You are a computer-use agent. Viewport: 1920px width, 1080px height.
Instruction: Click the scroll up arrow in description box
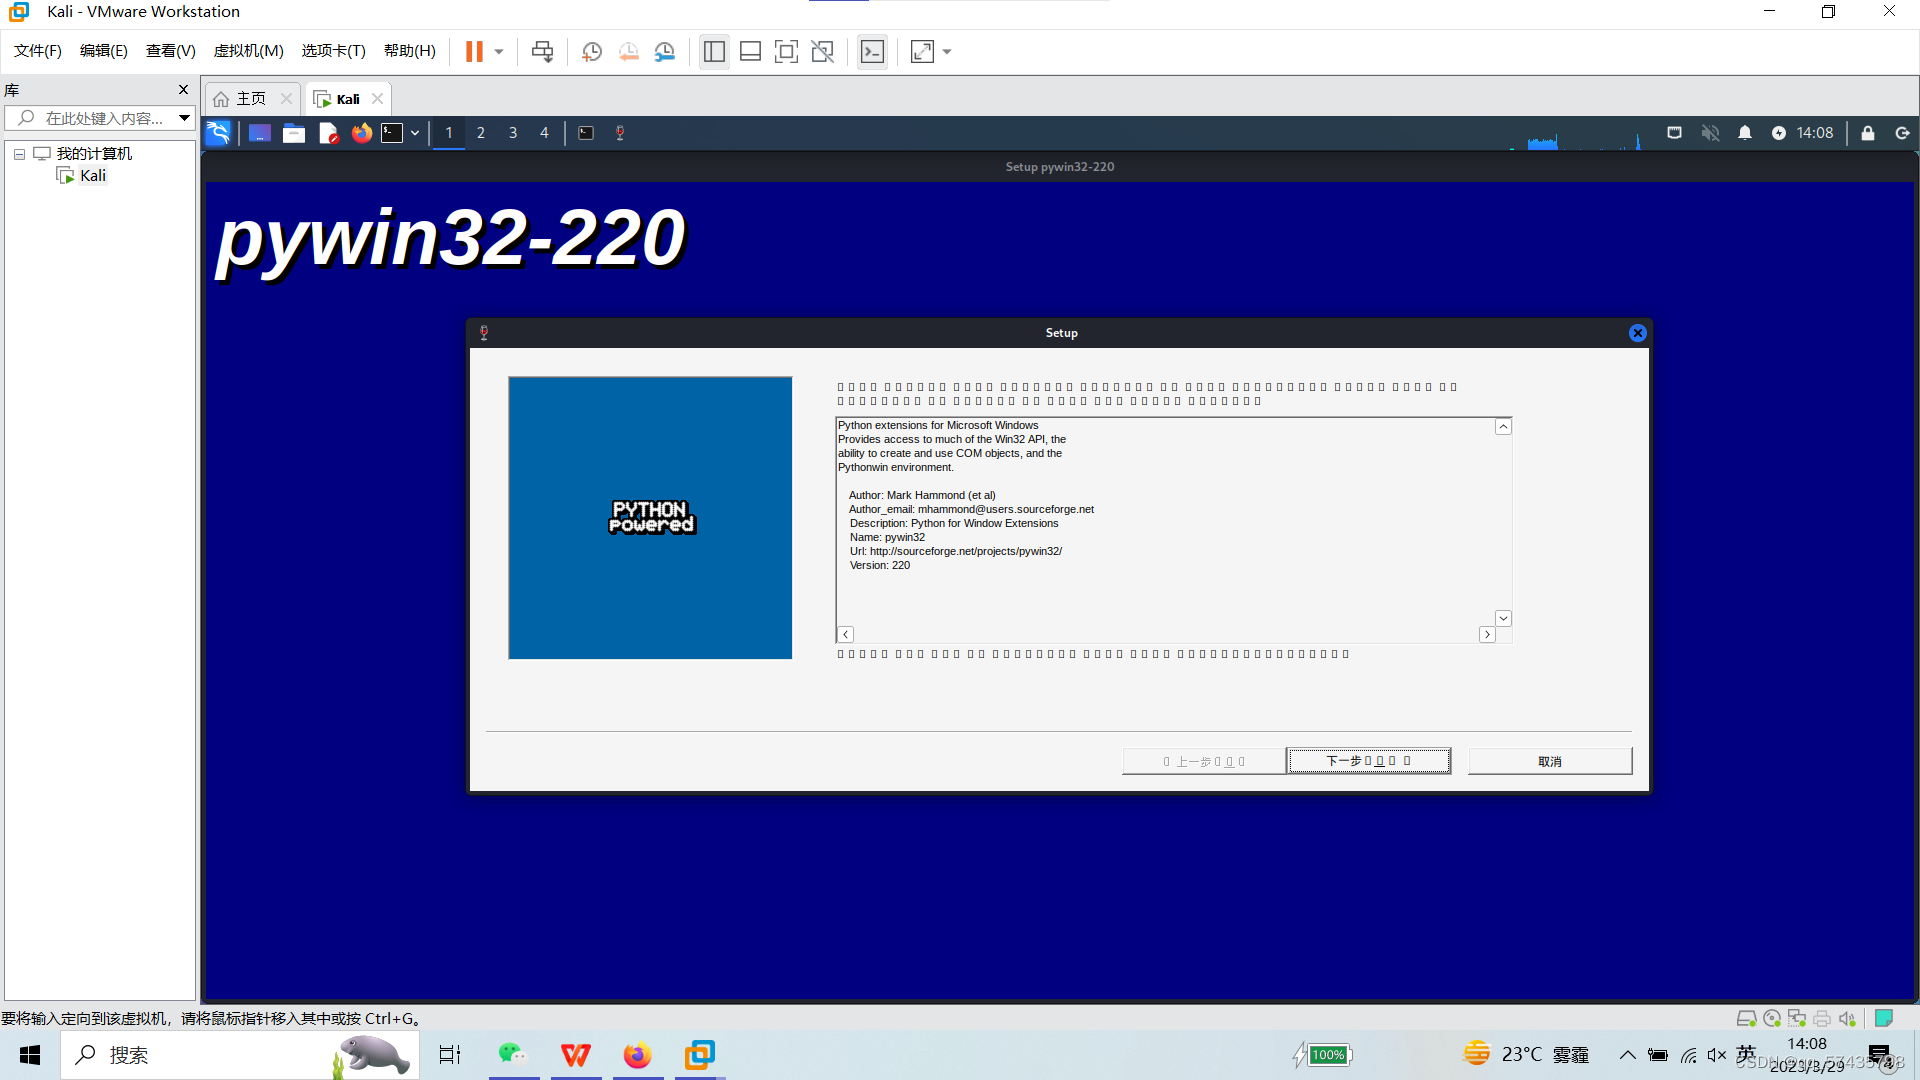pyautogui.click(x=1503, y=427)
